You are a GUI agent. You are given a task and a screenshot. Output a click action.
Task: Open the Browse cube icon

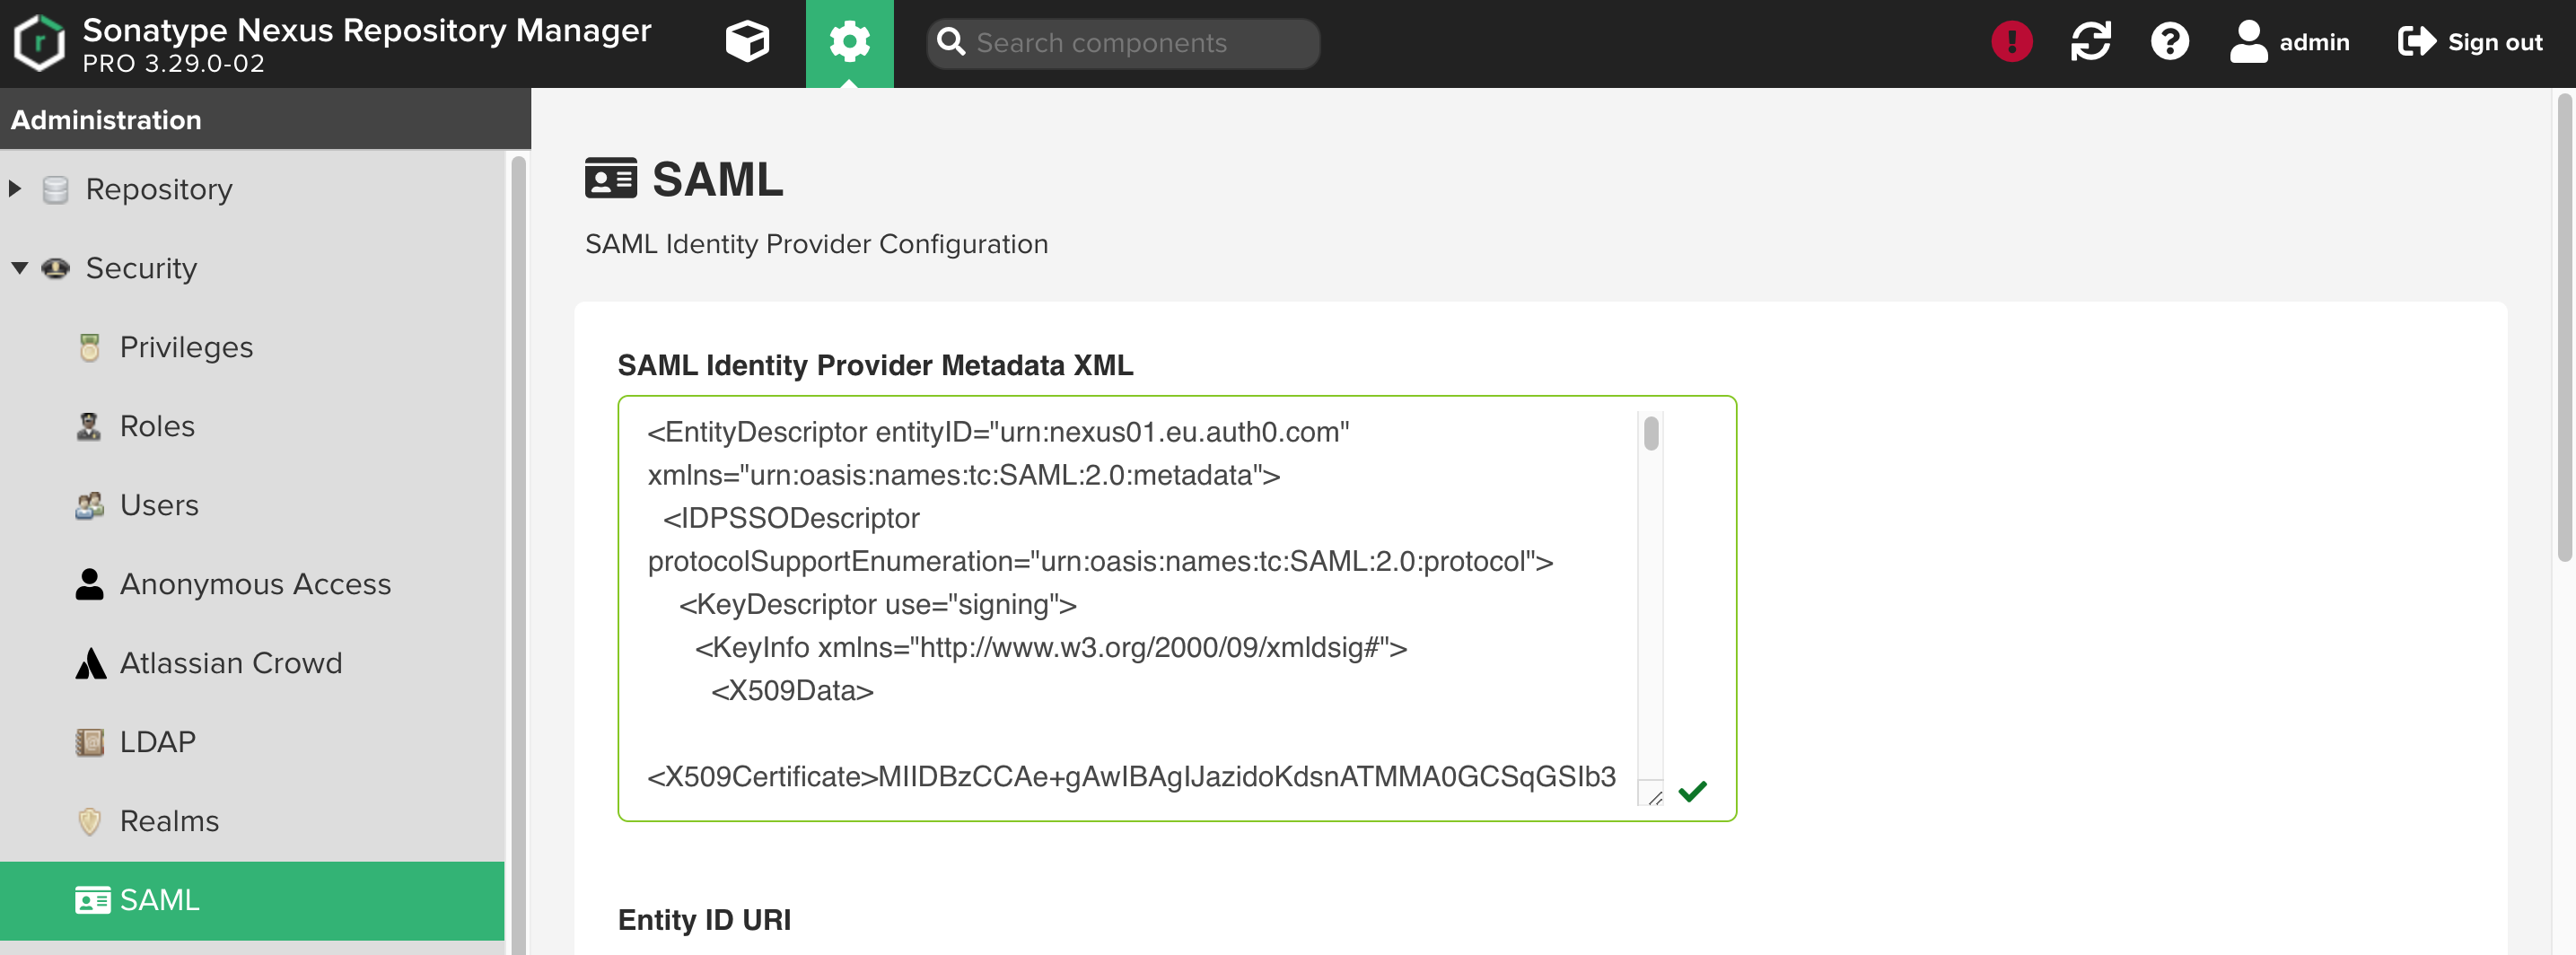[x=747, y=43]
